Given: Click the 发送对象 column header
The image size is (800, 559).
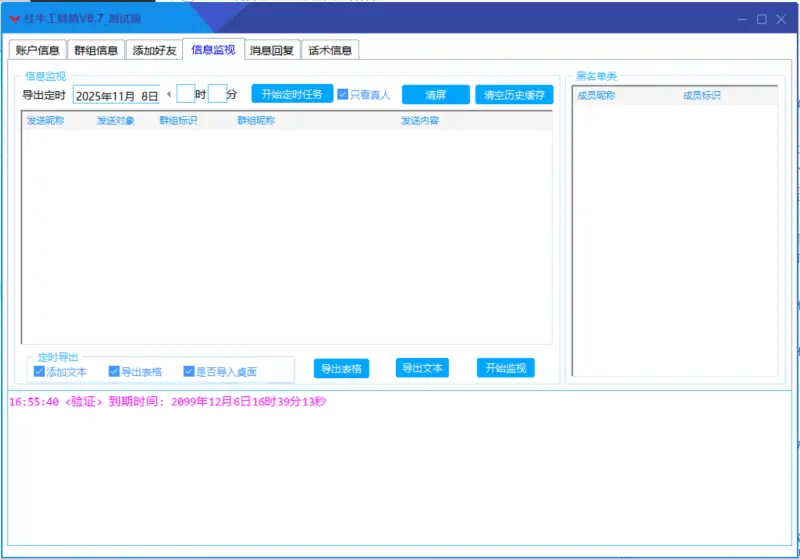Looking at the screenshot, I should pyautogui.click(x=116, y=120).
